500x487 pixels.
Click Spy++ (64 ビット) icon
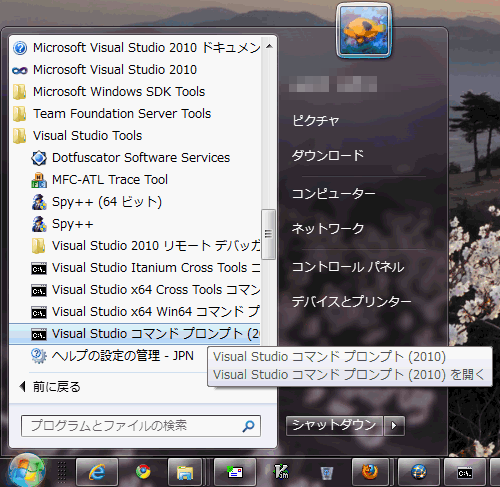coord(39,202)
